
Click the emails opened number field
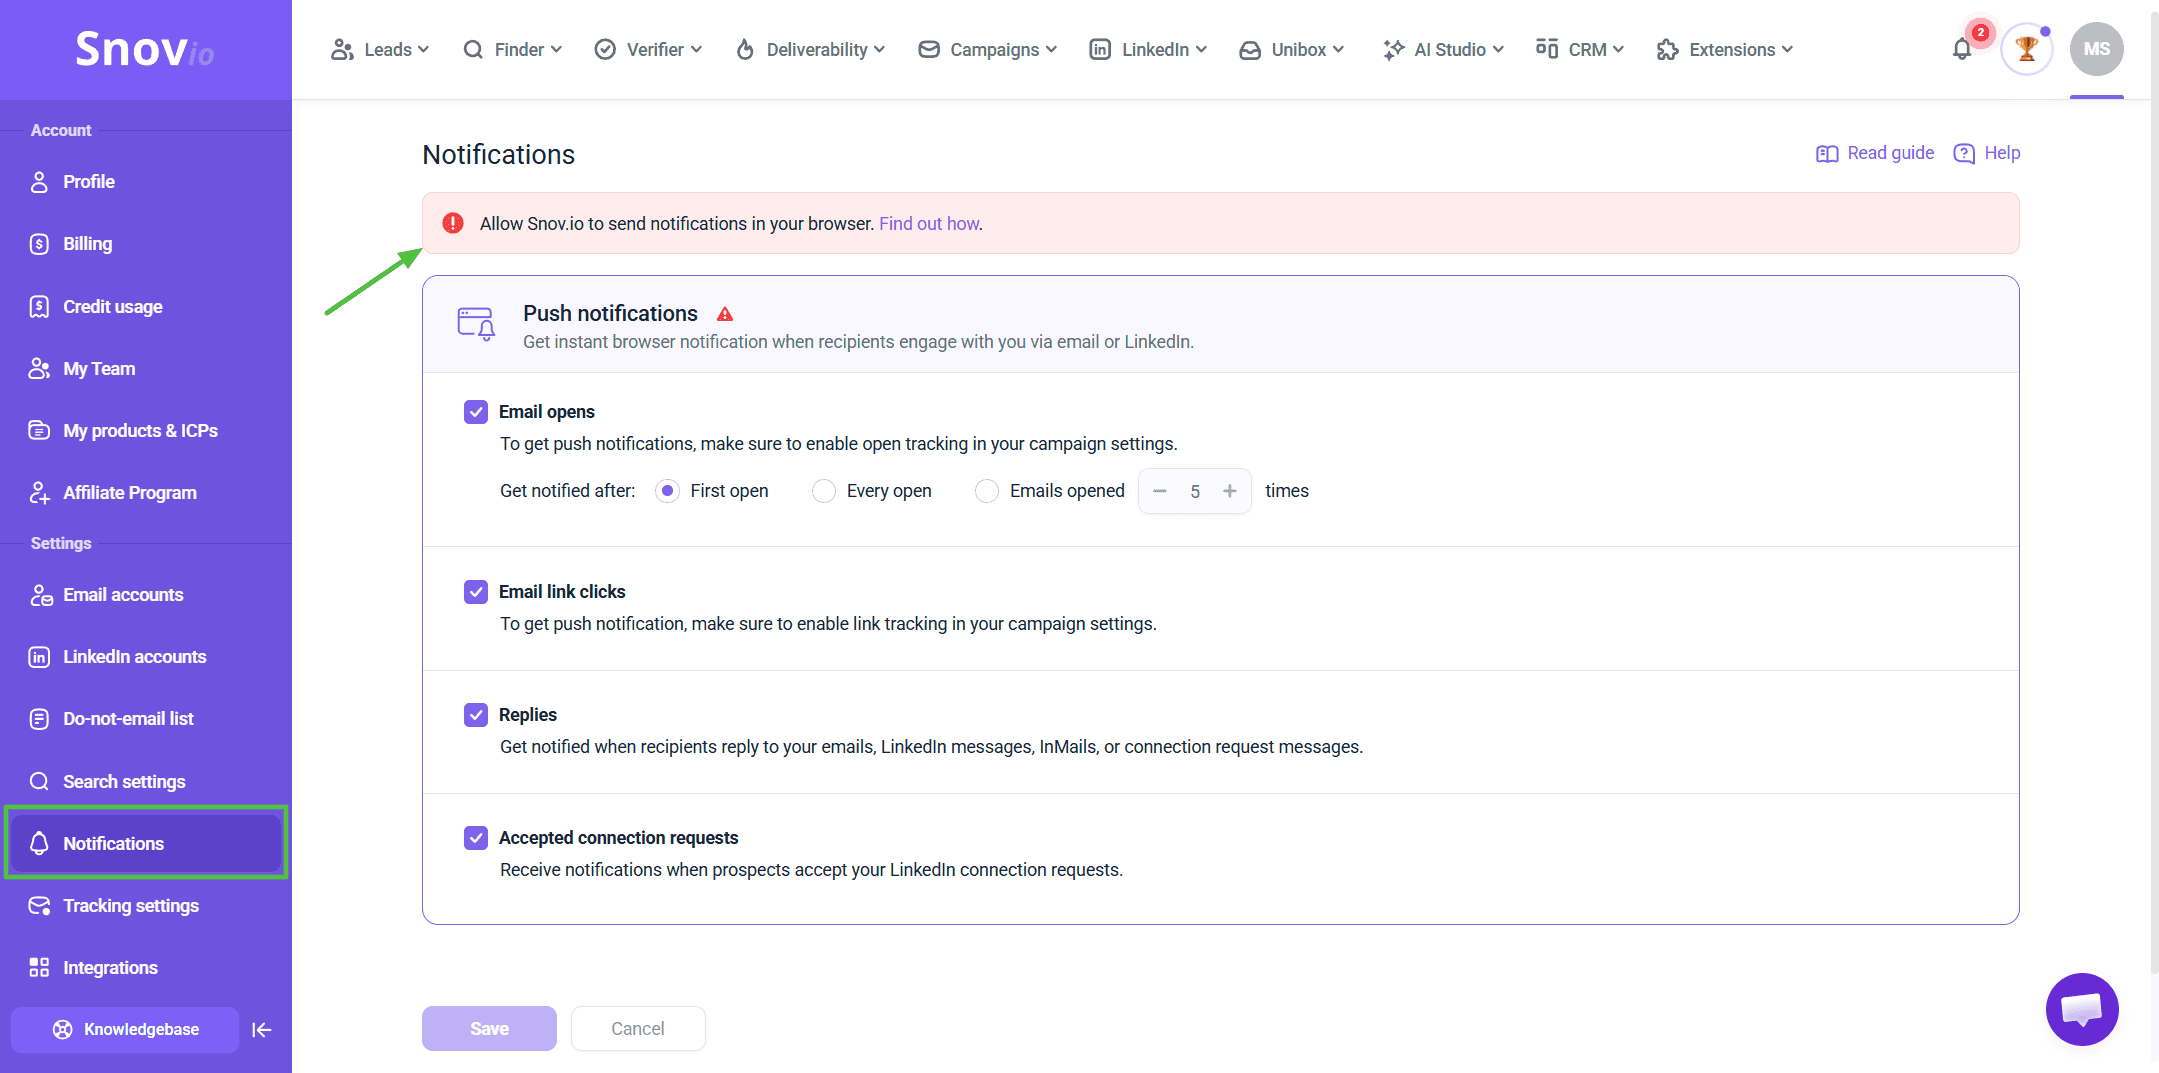click(1195, 491)
